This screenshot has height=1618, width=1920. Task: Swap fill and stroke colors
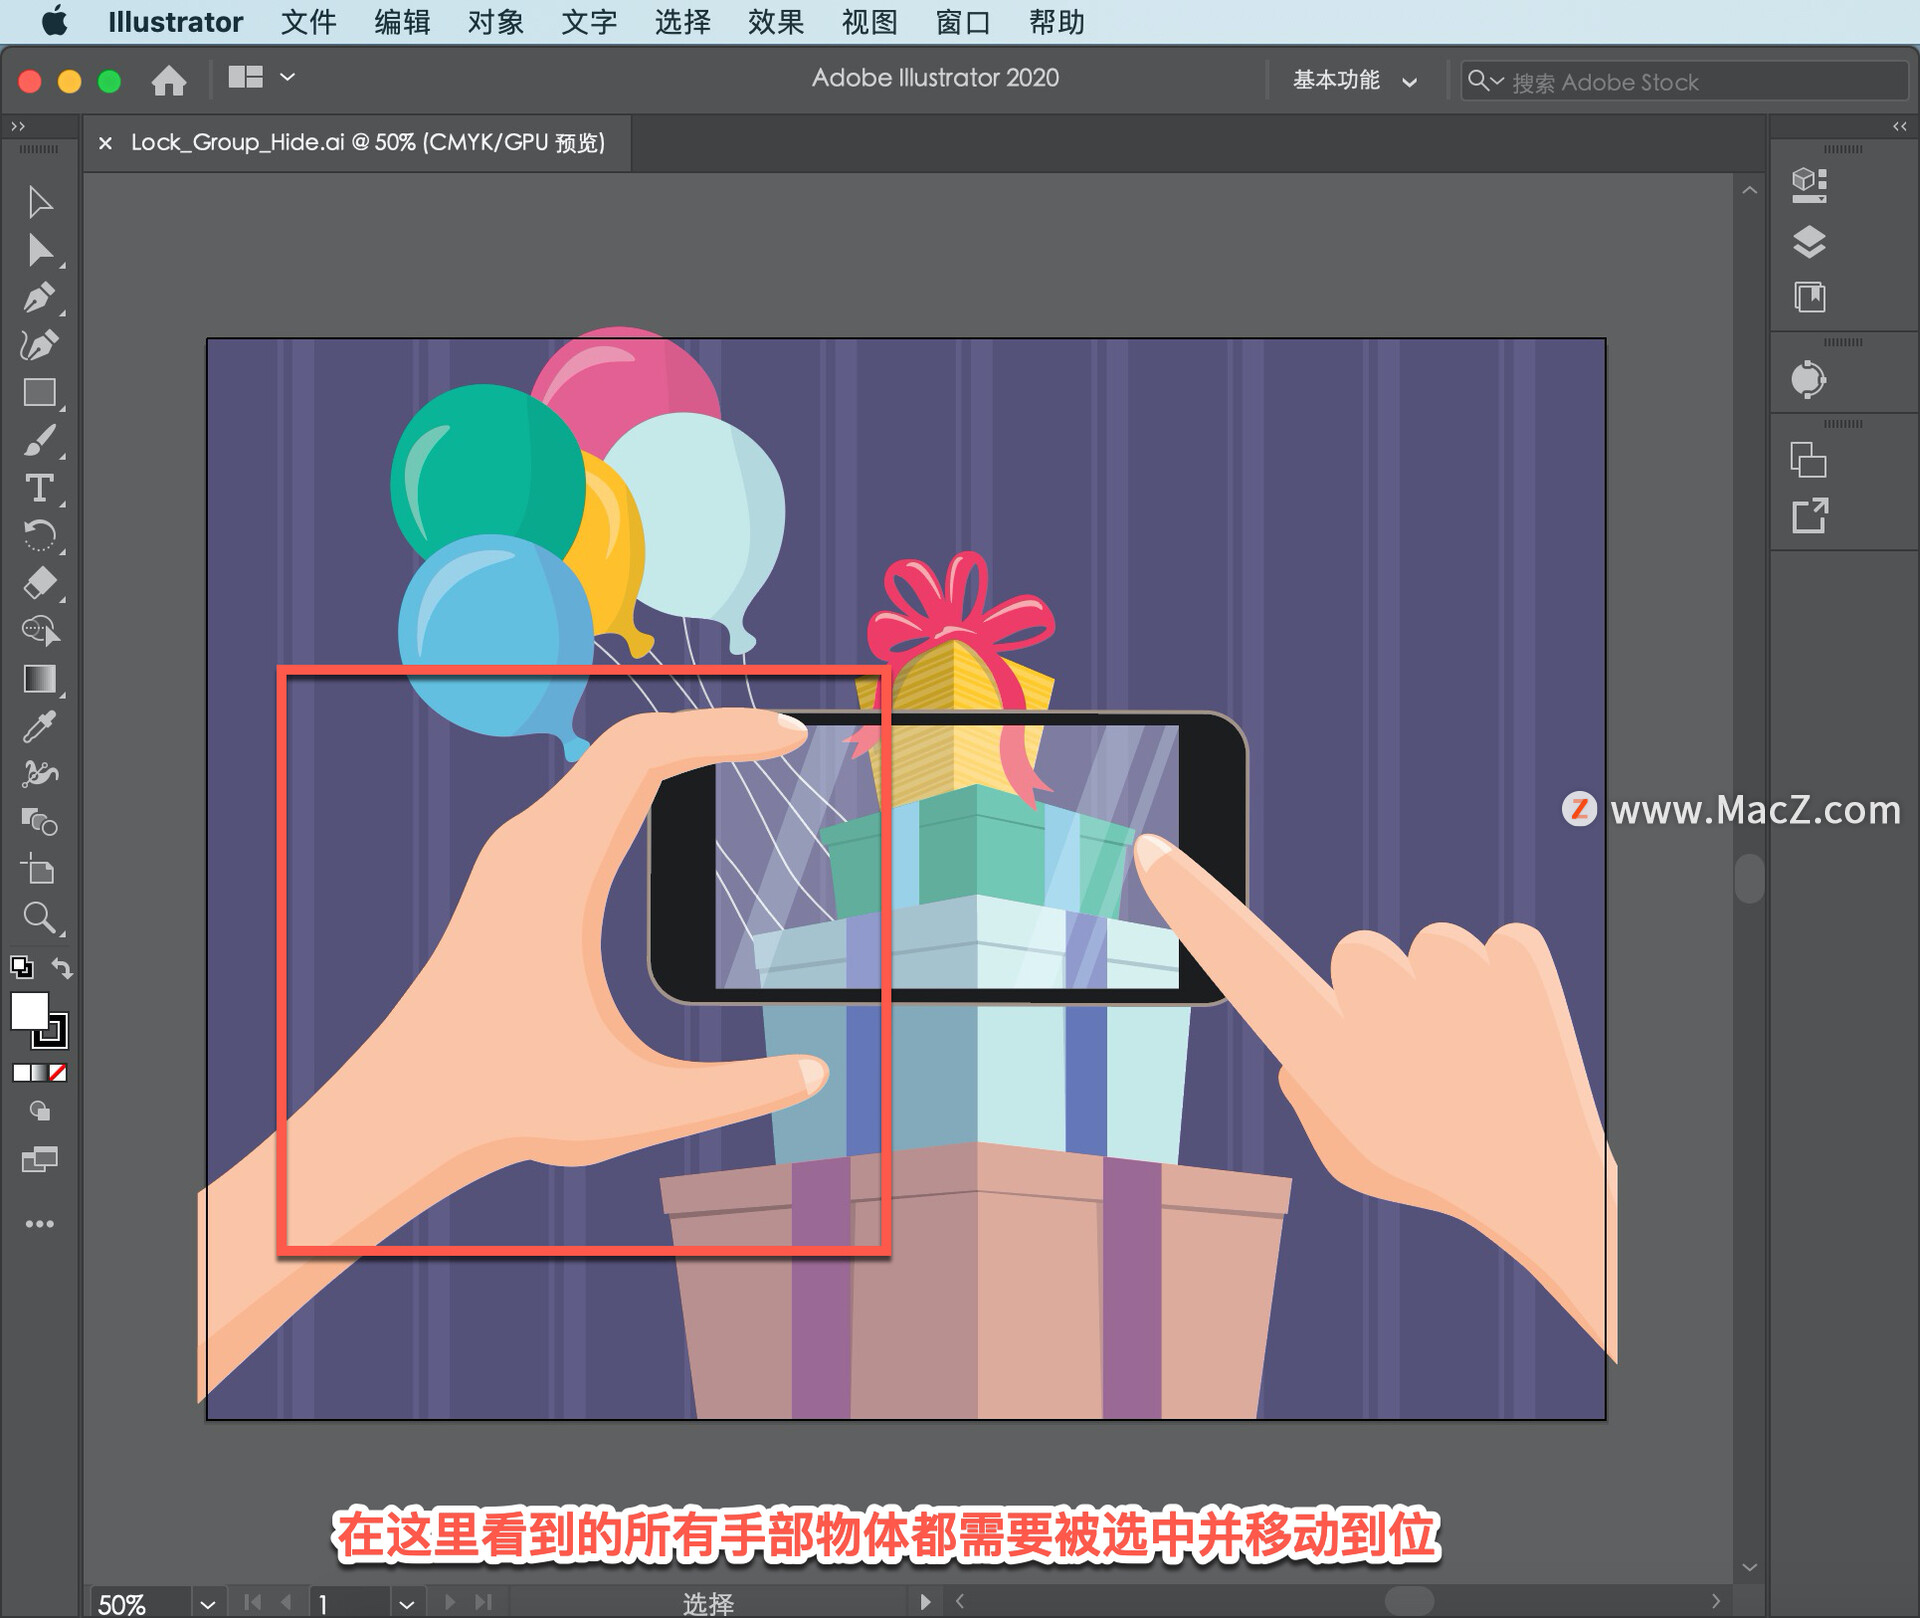(60, 968)
